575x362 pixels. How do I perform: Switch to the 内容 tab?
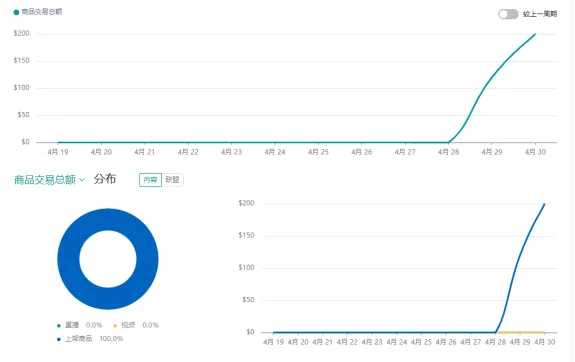pyautogui.click(x=150, y=180)
